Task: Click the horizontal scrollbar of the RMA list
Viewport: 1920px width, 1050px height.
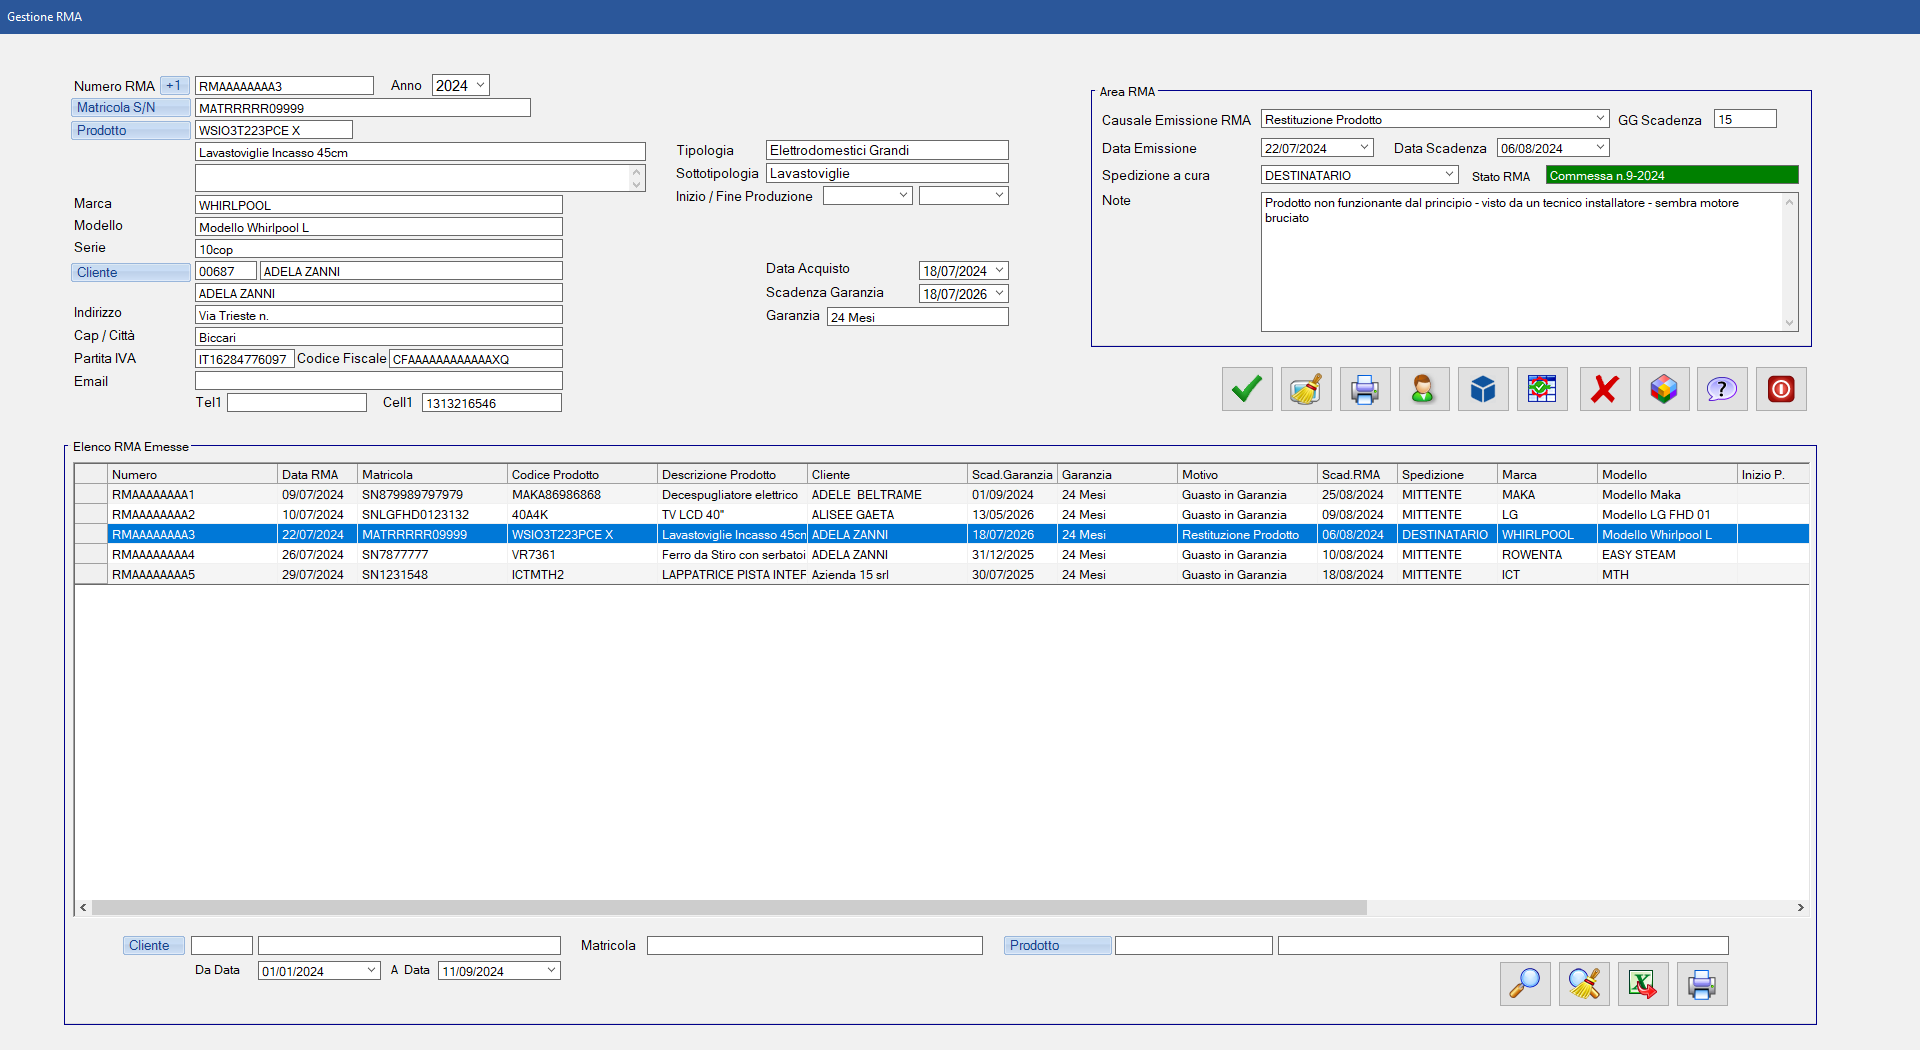Action: point(728,908)
